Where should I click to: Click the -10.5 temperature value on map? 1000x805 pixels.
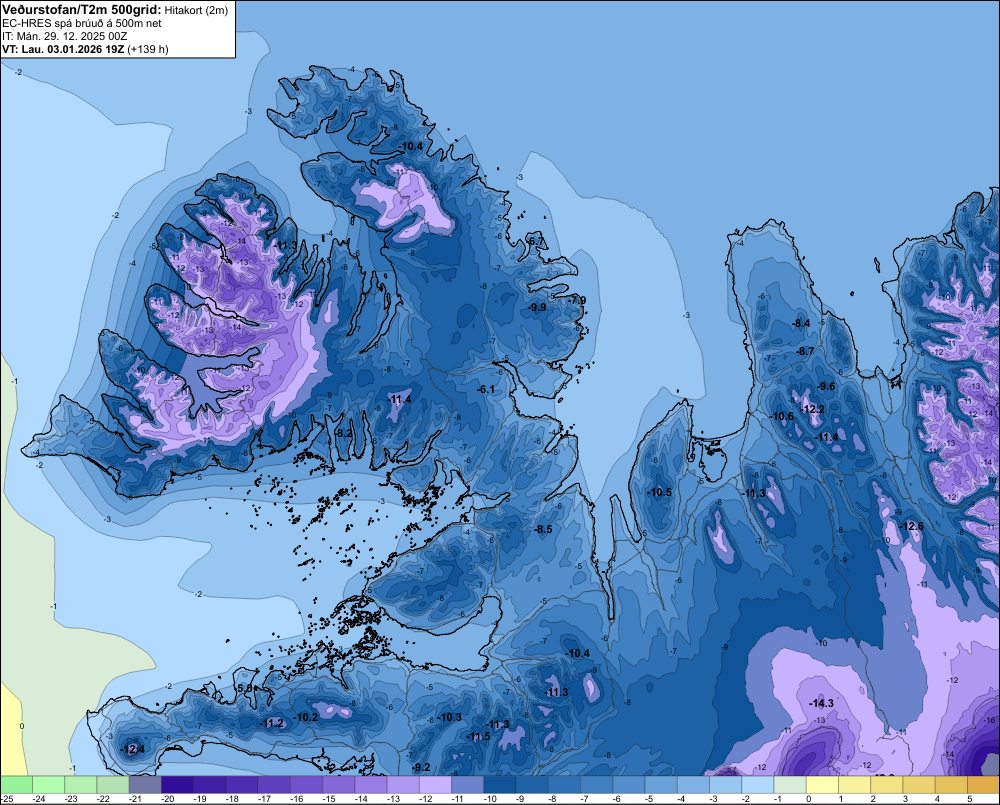point(659,492)
